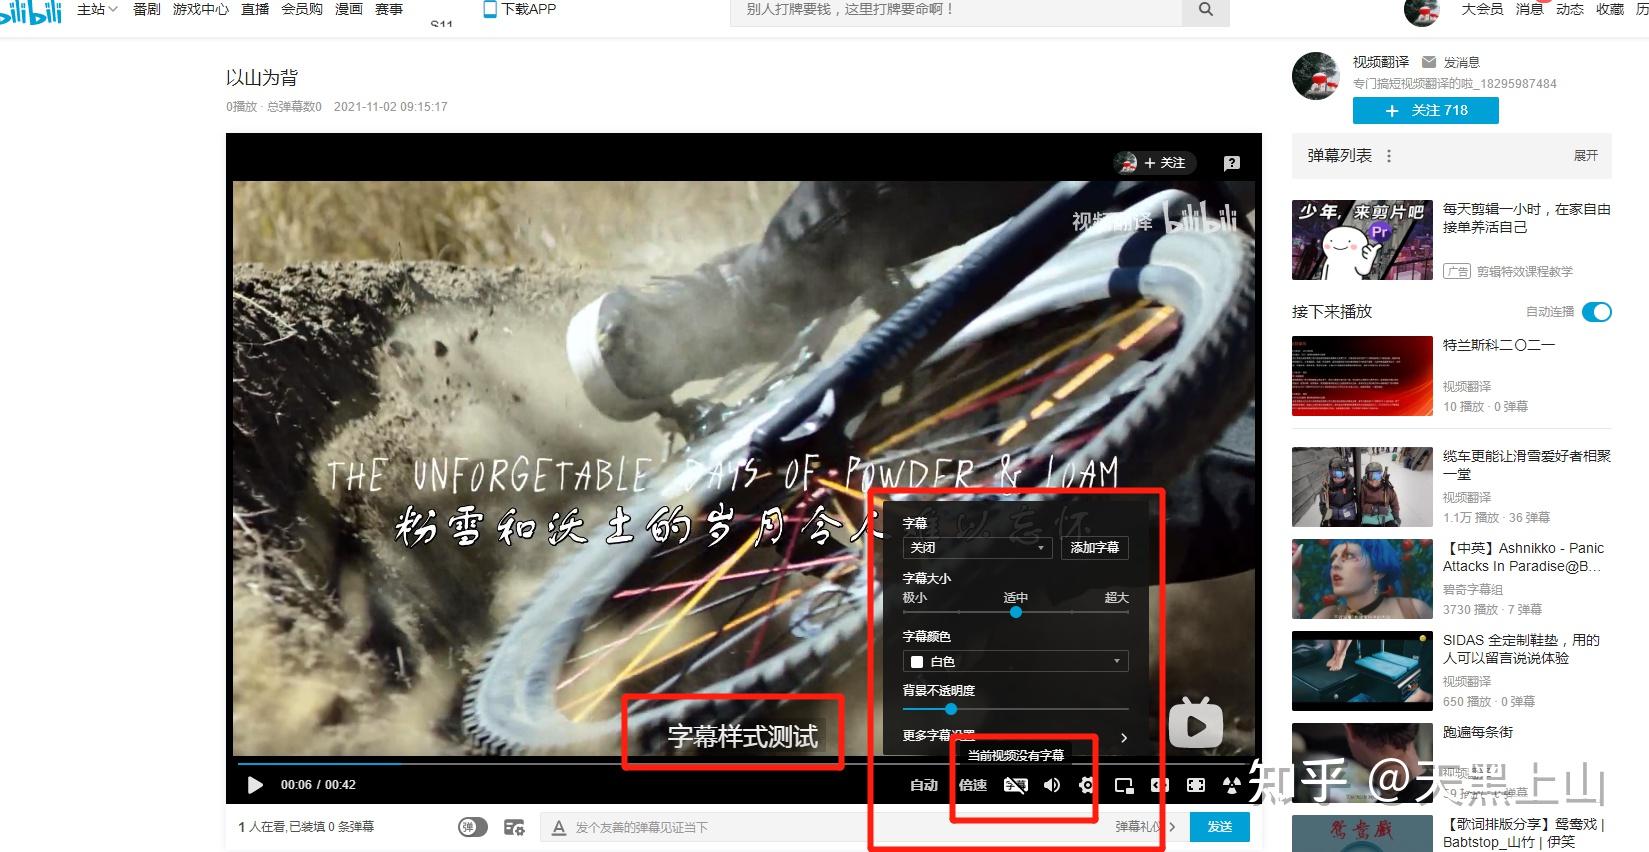Click the search magnifier icon
This screenshot has height=852, width=1649.
click(x=1206, y=10)
